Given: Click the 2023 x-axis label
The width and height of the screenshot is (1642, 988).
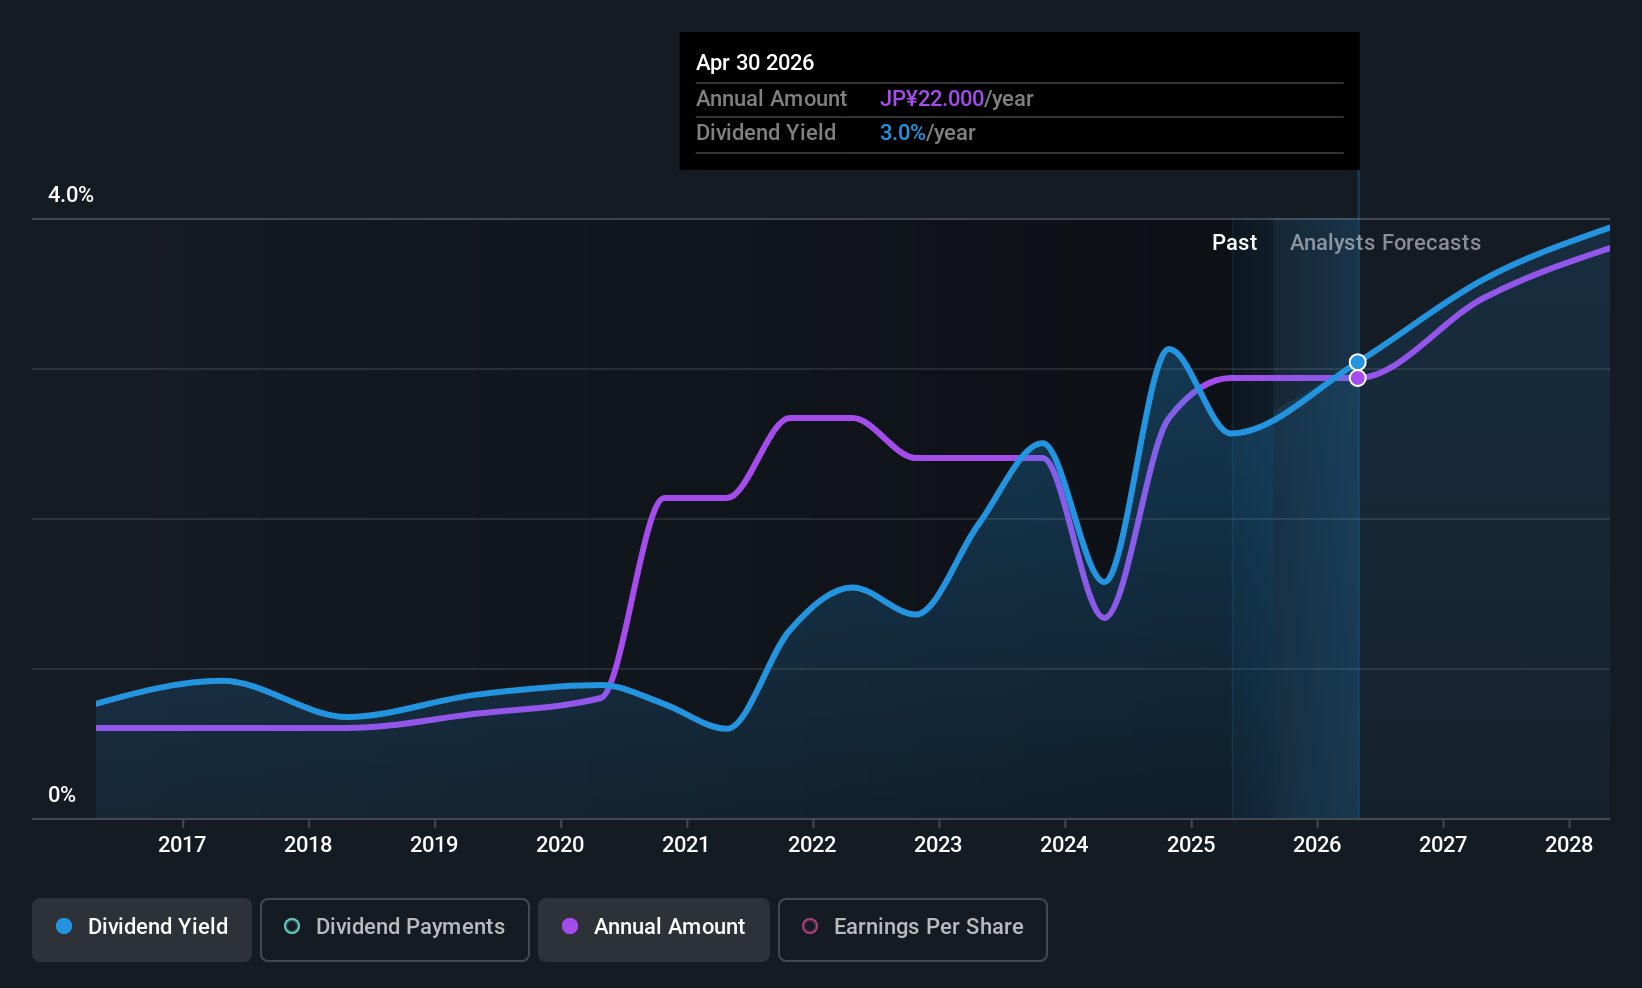Looking at the screenshot, I should [938, 844].
